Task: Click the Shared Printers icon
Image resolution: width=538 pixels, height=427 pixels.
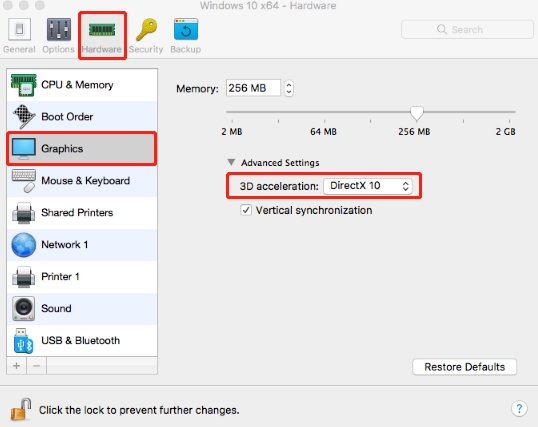Action: click(23, 213)
